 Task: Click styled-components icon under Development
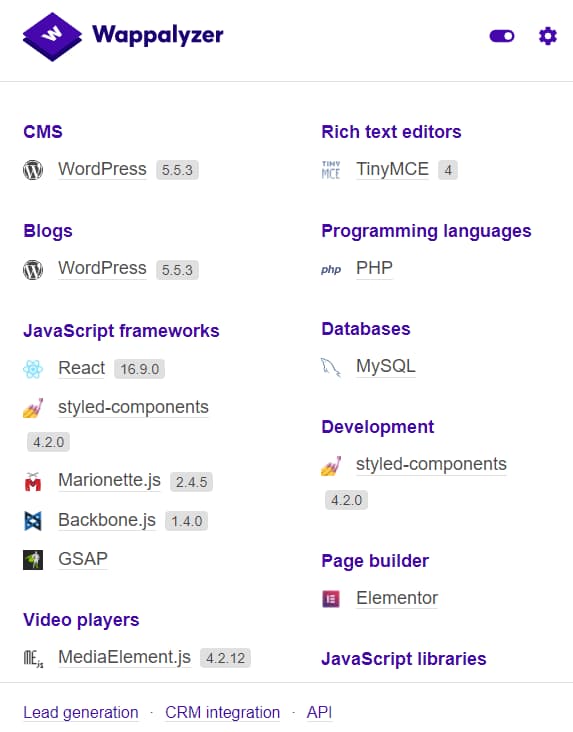(331, 465)
